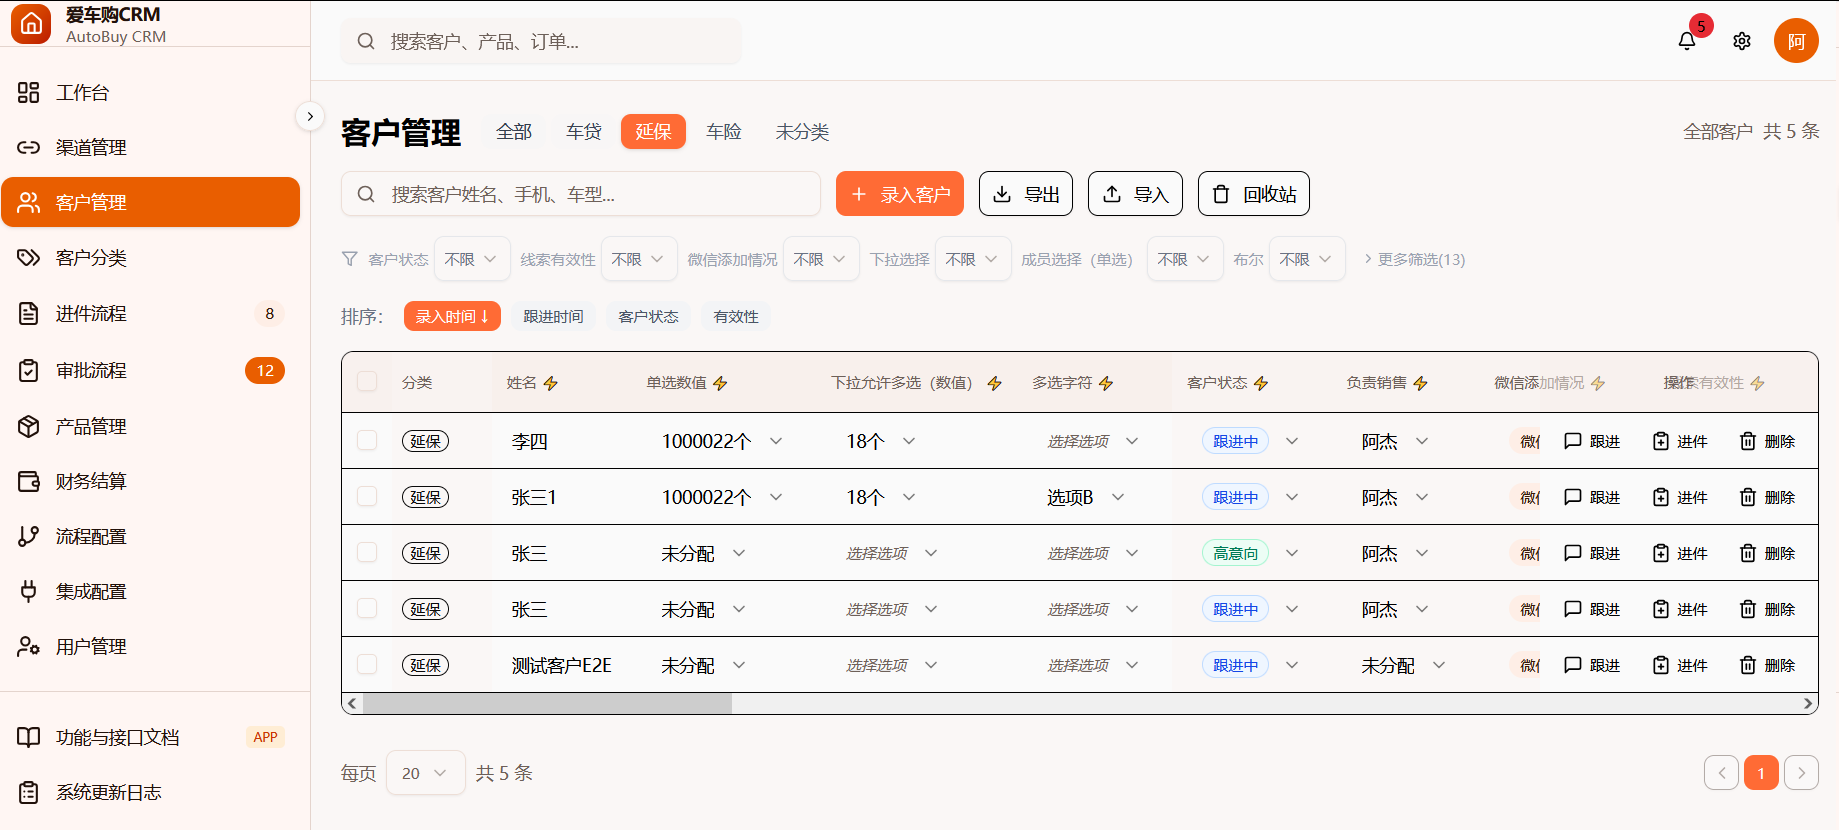This screenshot has height=830, width=1839.
Task: Check the row checkbox for 李四
Action: [367, 440]
